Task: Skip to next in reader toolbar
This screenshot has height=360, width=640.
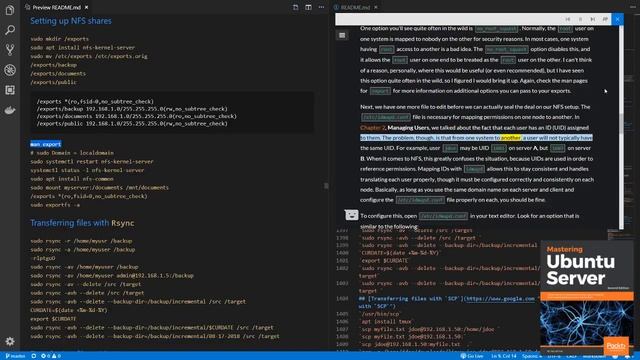Action: click(593, 19)
